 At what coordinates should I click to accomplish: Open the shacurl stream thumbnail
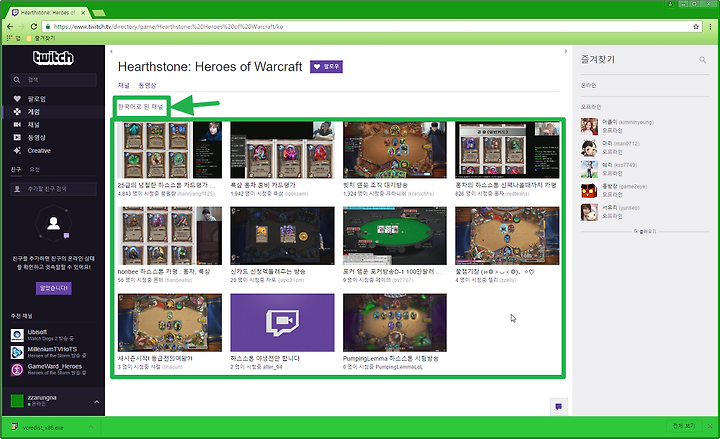169,323
